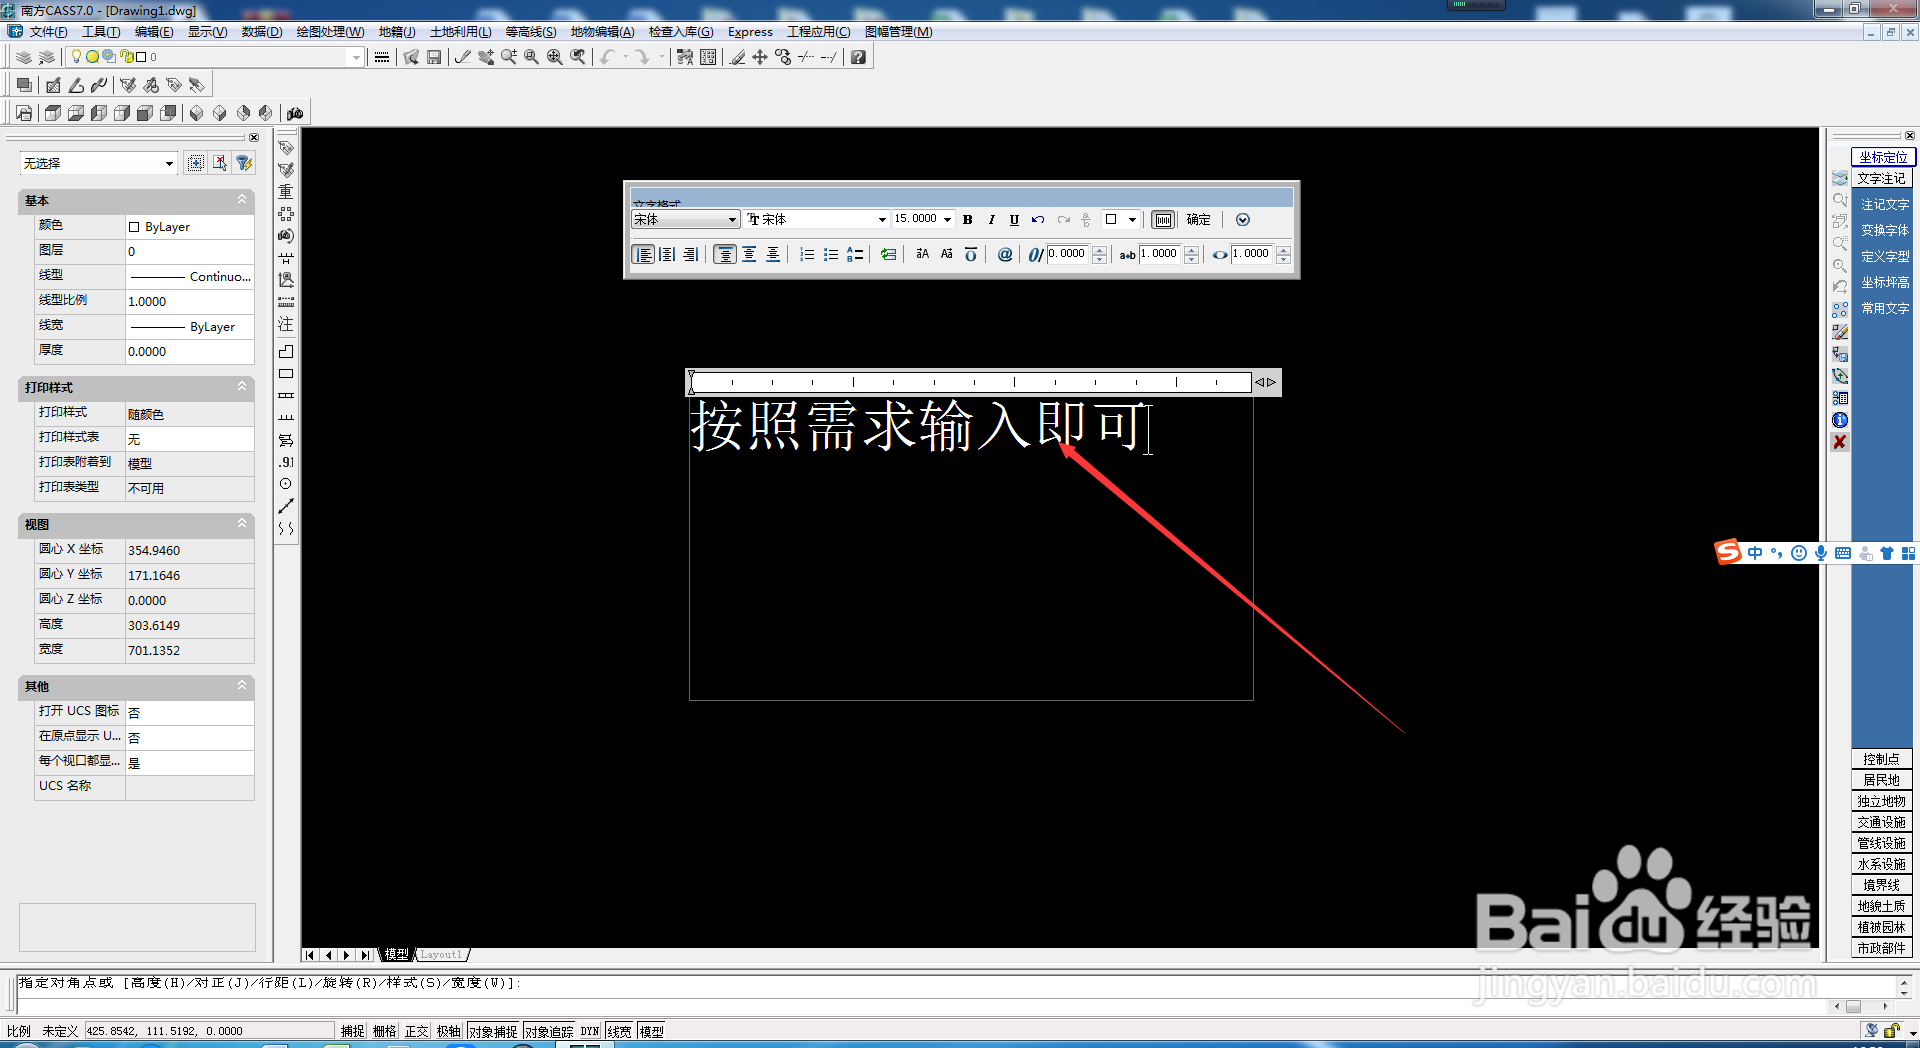Click the ByLayer color property swatch
The height and width of the screenshot is (1048, 1920).
[134, 227]
